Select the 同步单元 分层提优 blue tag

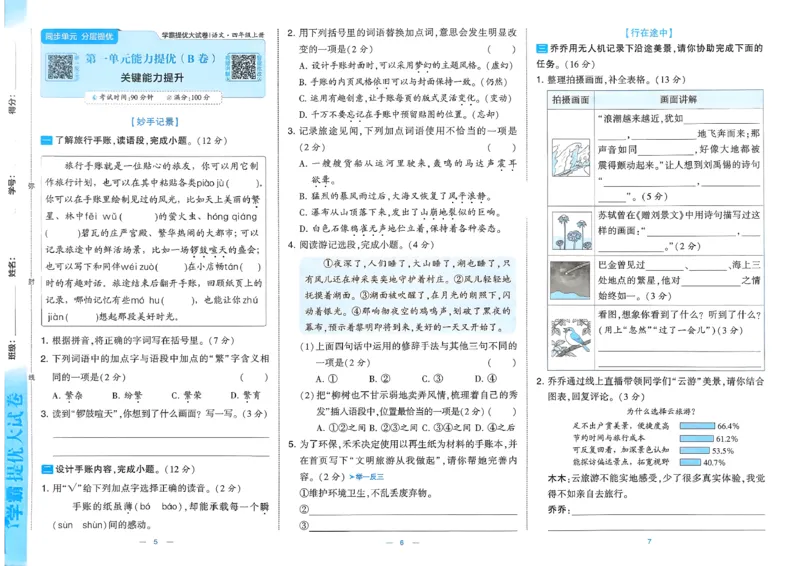79,36
